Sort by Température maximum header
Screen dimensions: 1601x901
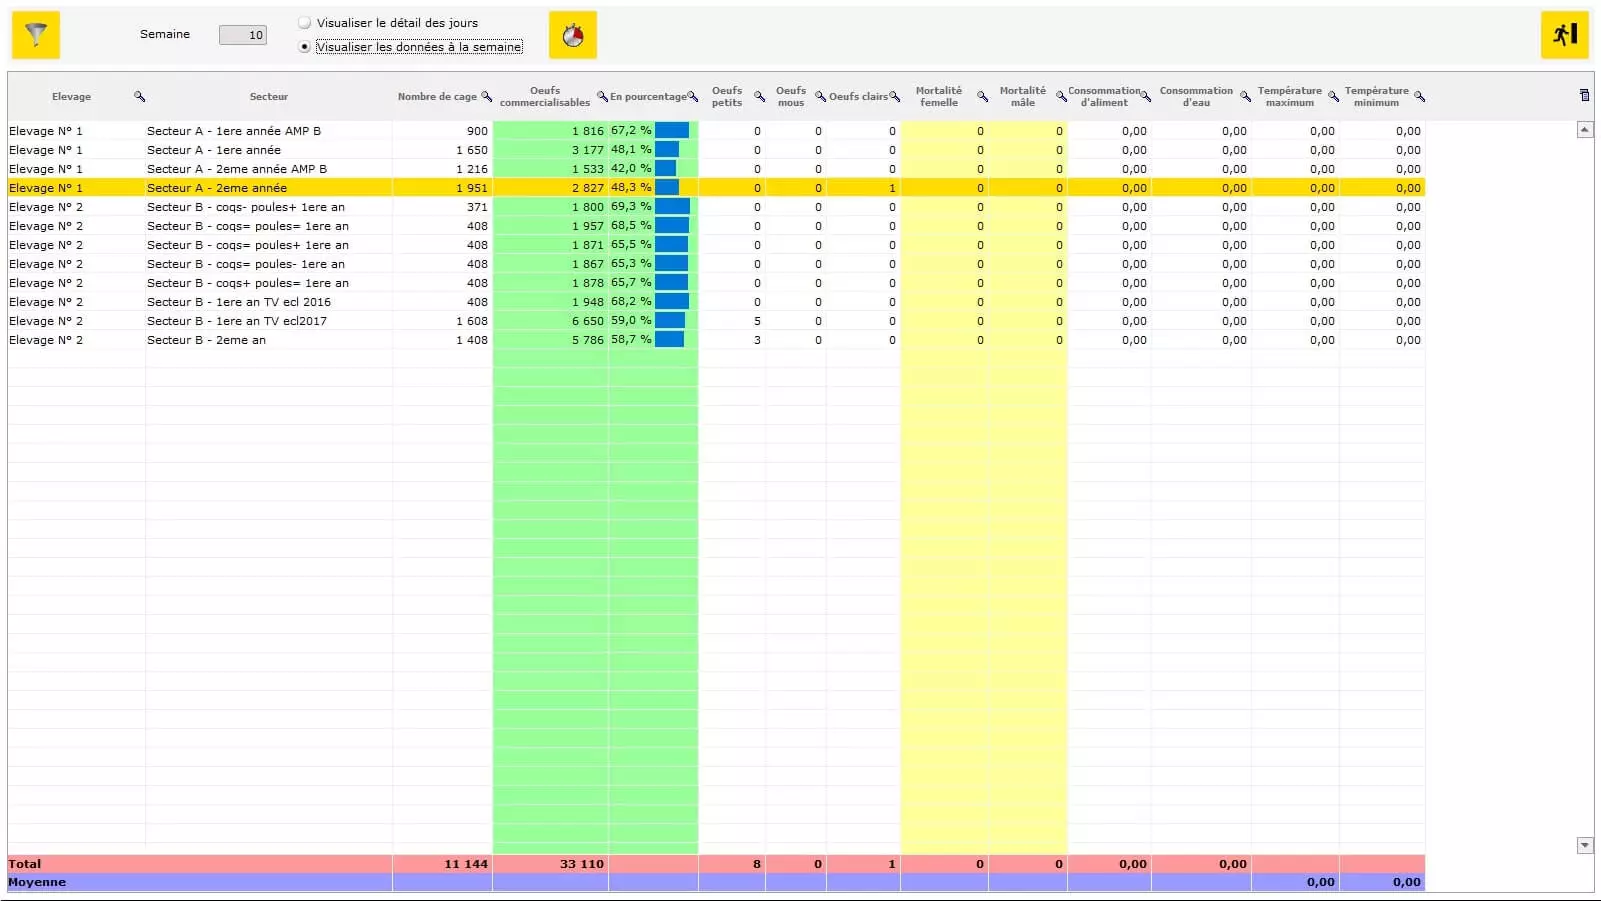click(x=1290, y=97)
